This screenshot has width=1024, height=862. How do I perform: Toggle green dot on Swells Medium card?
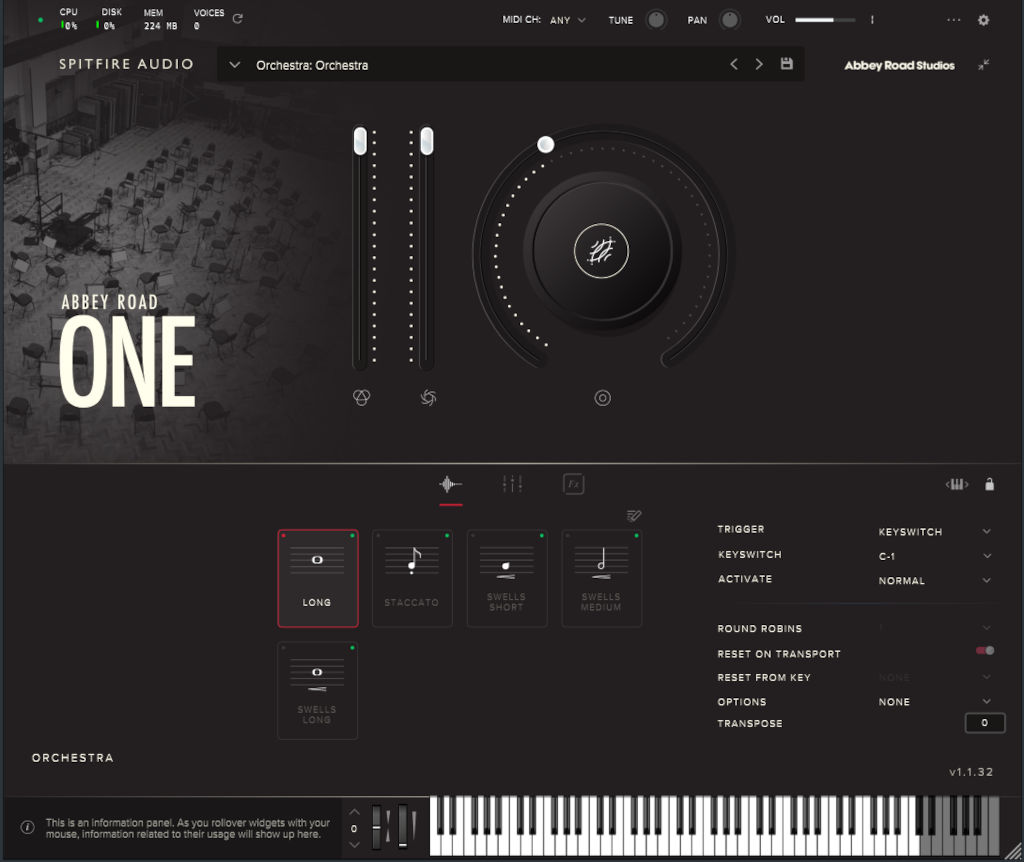pyautogui.click(x=636, y=535)
